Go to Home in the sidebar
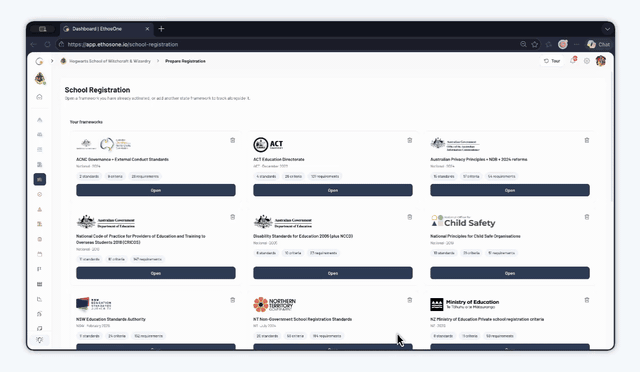This screenshot has height=372, width=640. click(x=40, y=97)
